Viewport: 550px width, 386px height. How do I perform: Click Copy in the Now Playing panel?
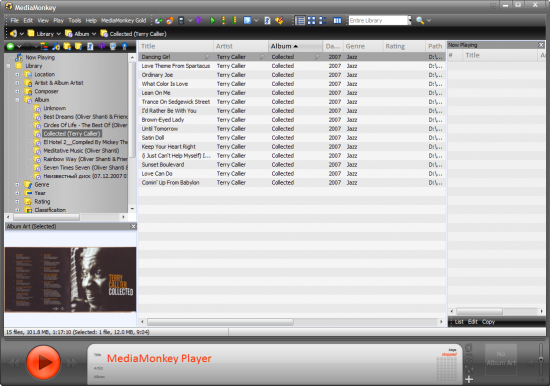488,322
